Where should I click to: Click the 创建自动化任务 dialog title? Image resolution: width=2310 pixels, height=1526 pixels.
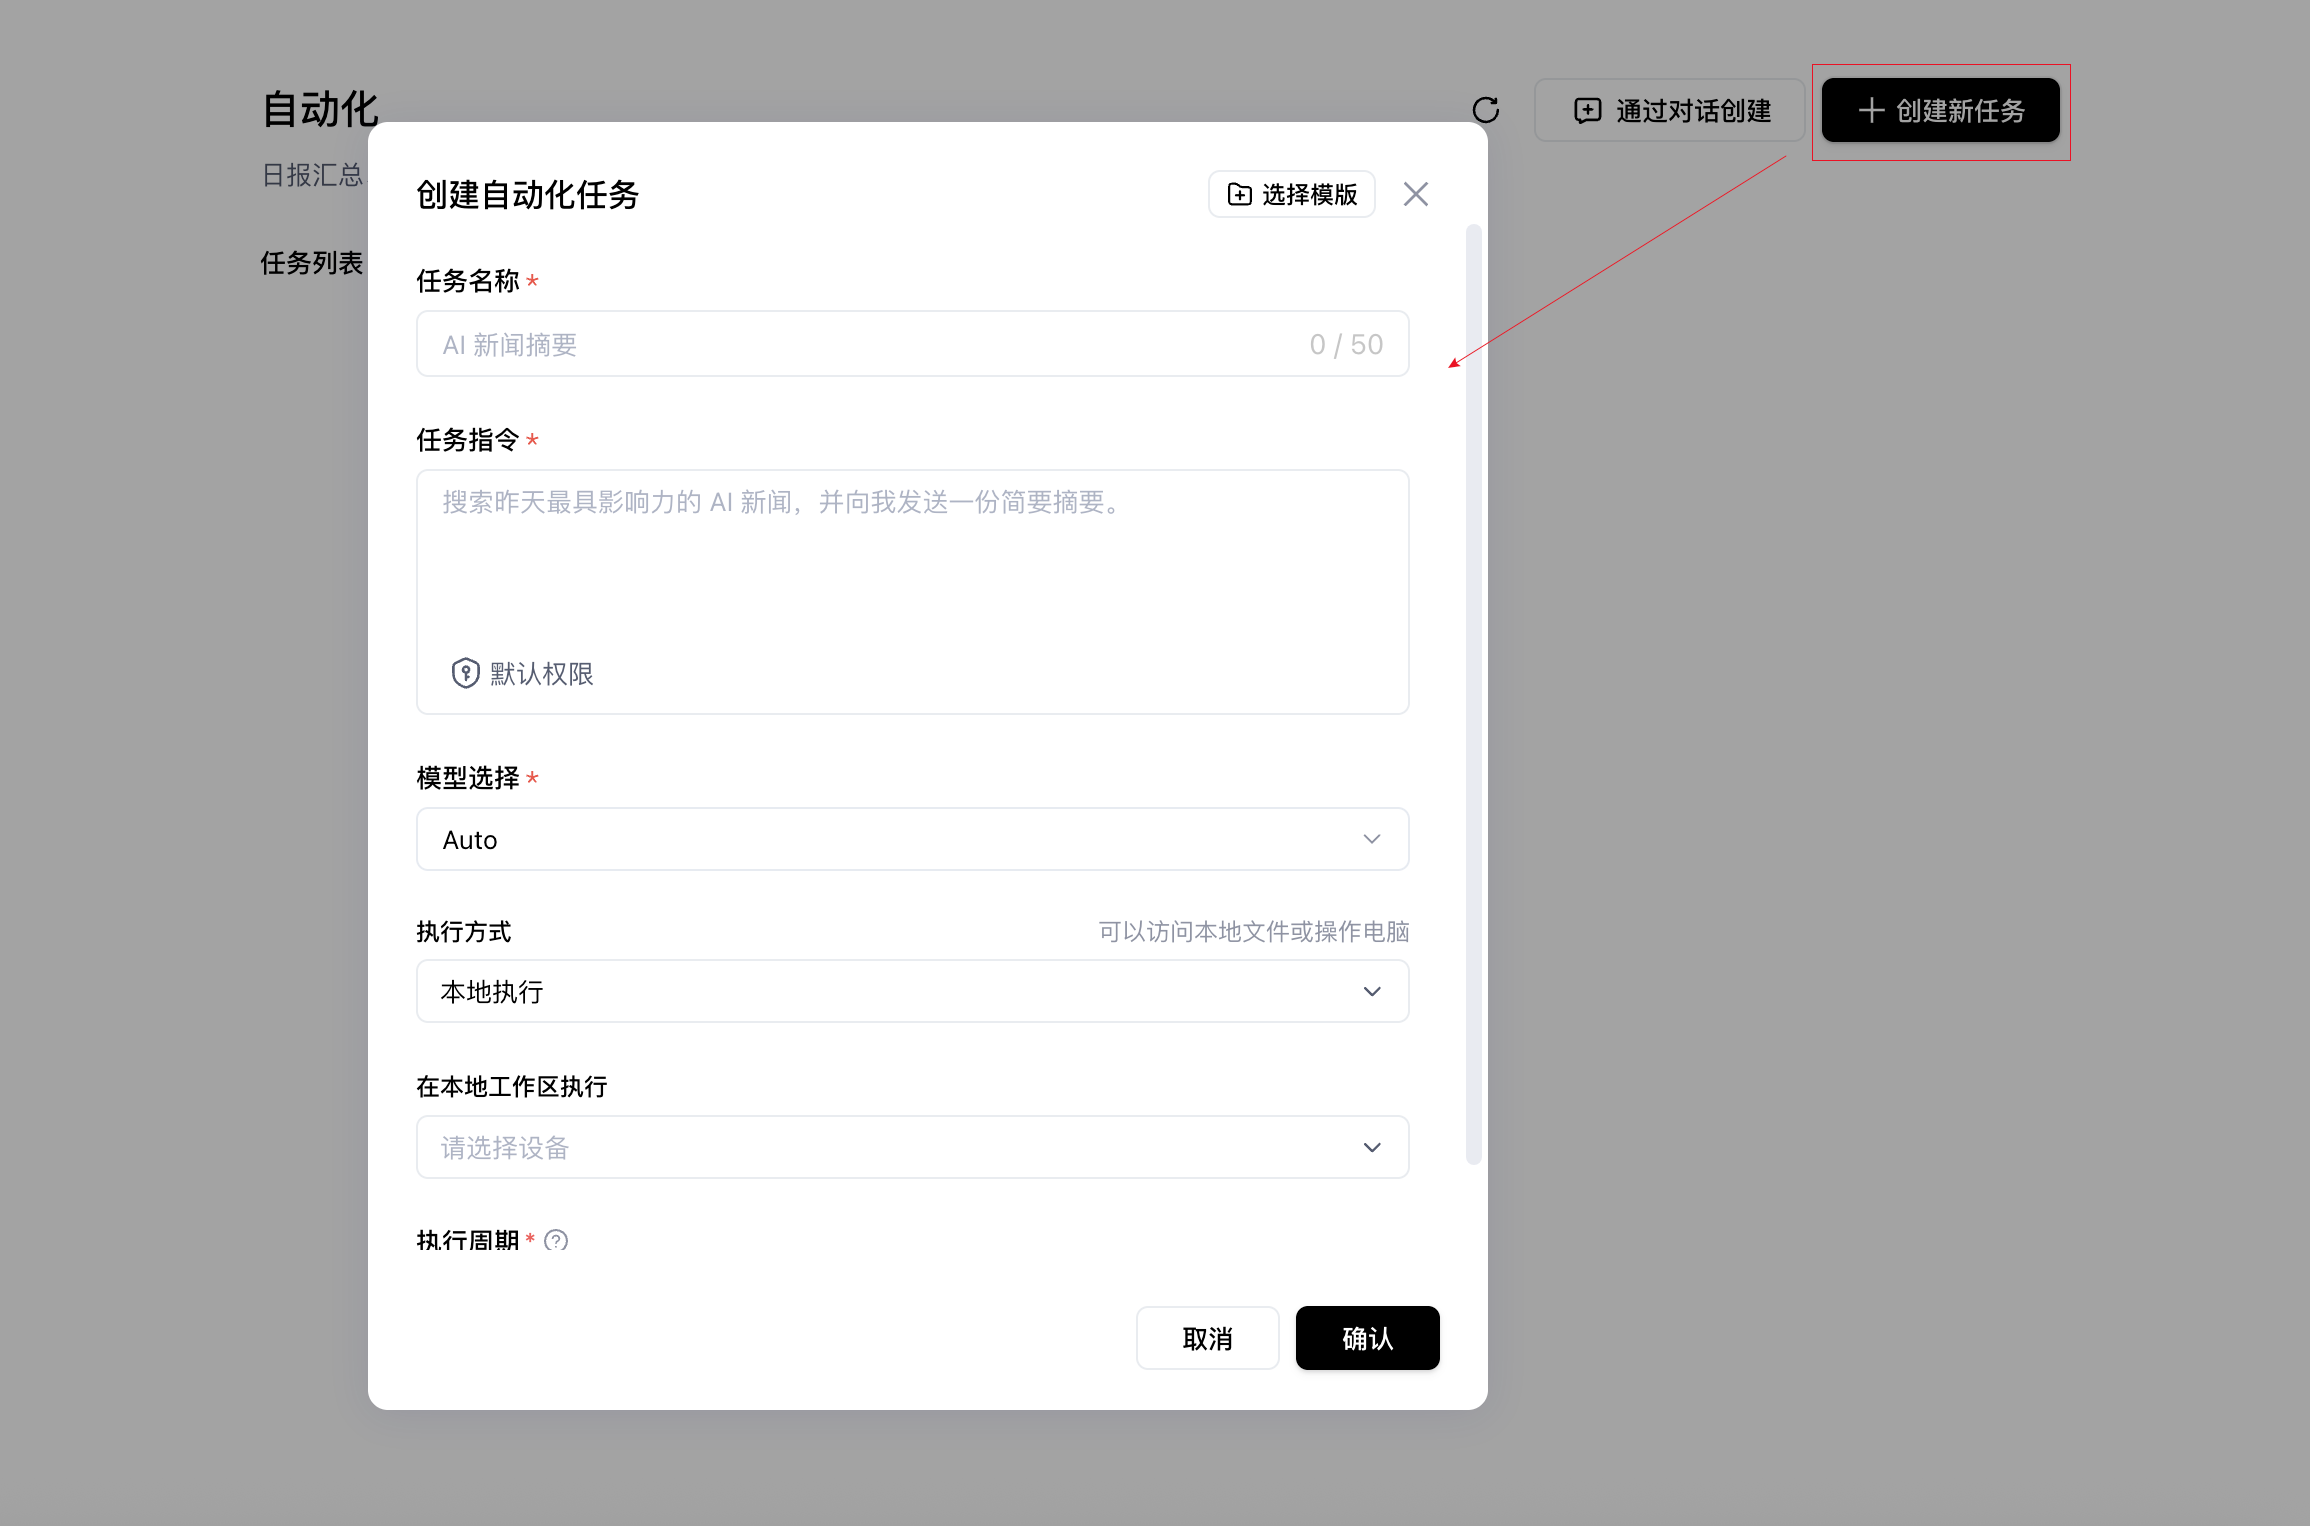[528, 195]
